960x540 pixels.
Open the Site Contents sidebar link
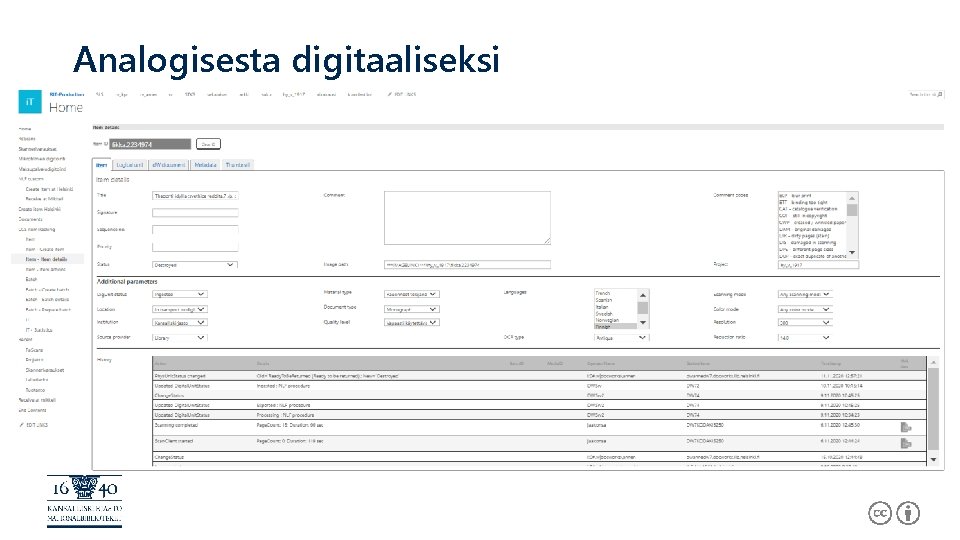pyautogui.click(x=32, y=410)
